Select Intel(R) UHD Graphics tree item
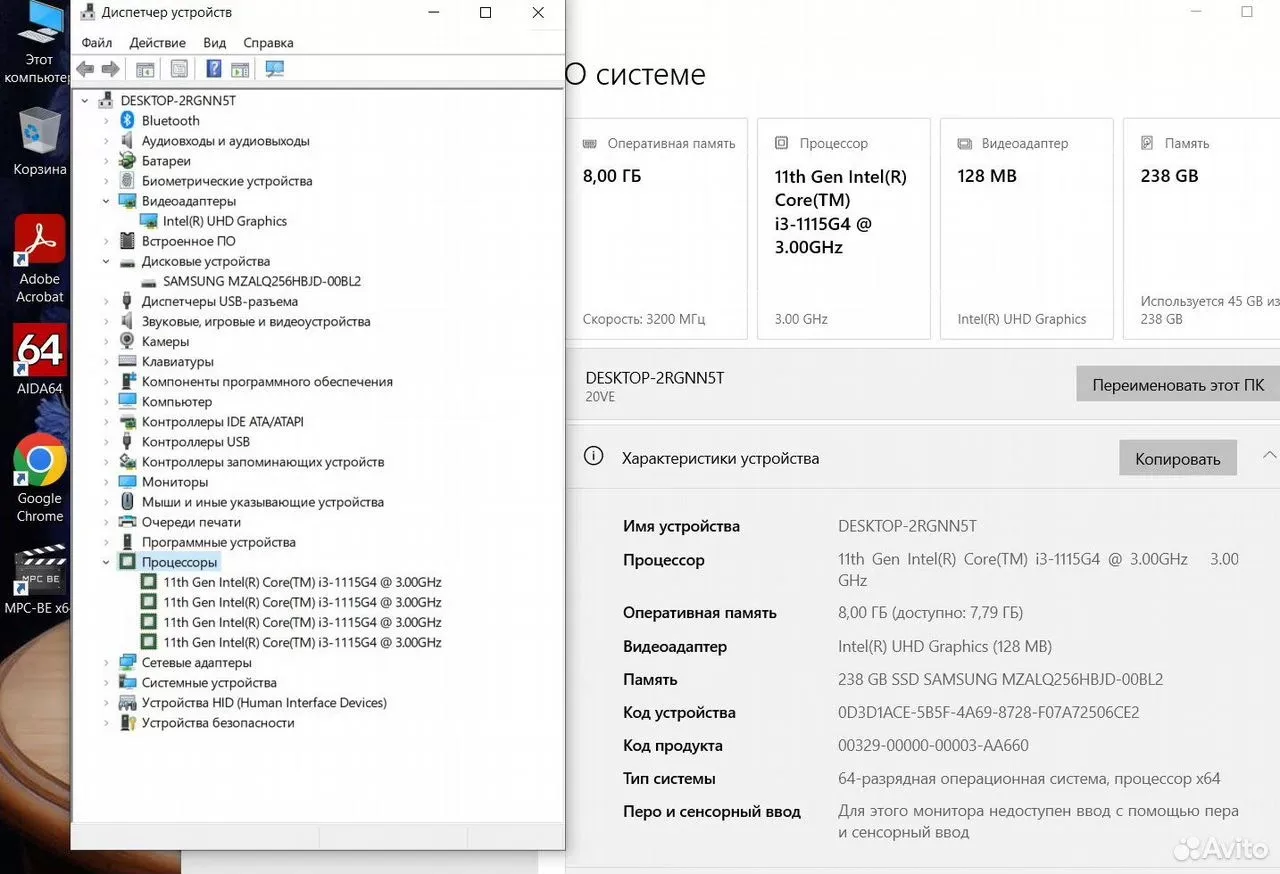The image size is (1280, 874). (x=225, y=221)
